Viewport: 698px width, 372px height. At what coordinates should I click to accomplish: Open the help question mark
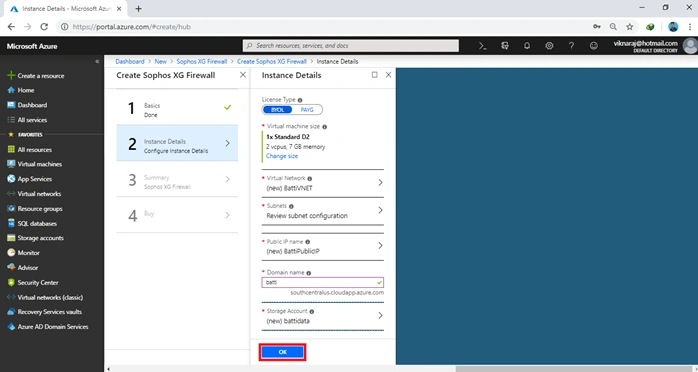[x=571, y=45]
